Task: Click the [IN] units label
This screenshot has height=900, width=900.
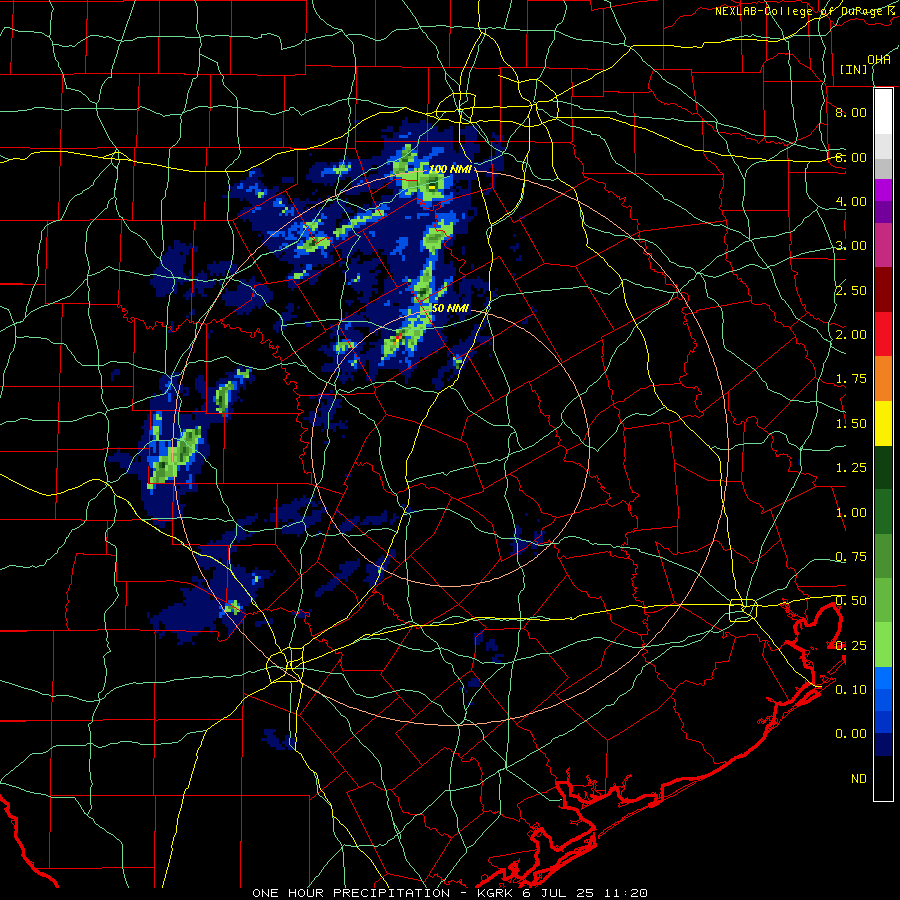Action: point(854,69)
